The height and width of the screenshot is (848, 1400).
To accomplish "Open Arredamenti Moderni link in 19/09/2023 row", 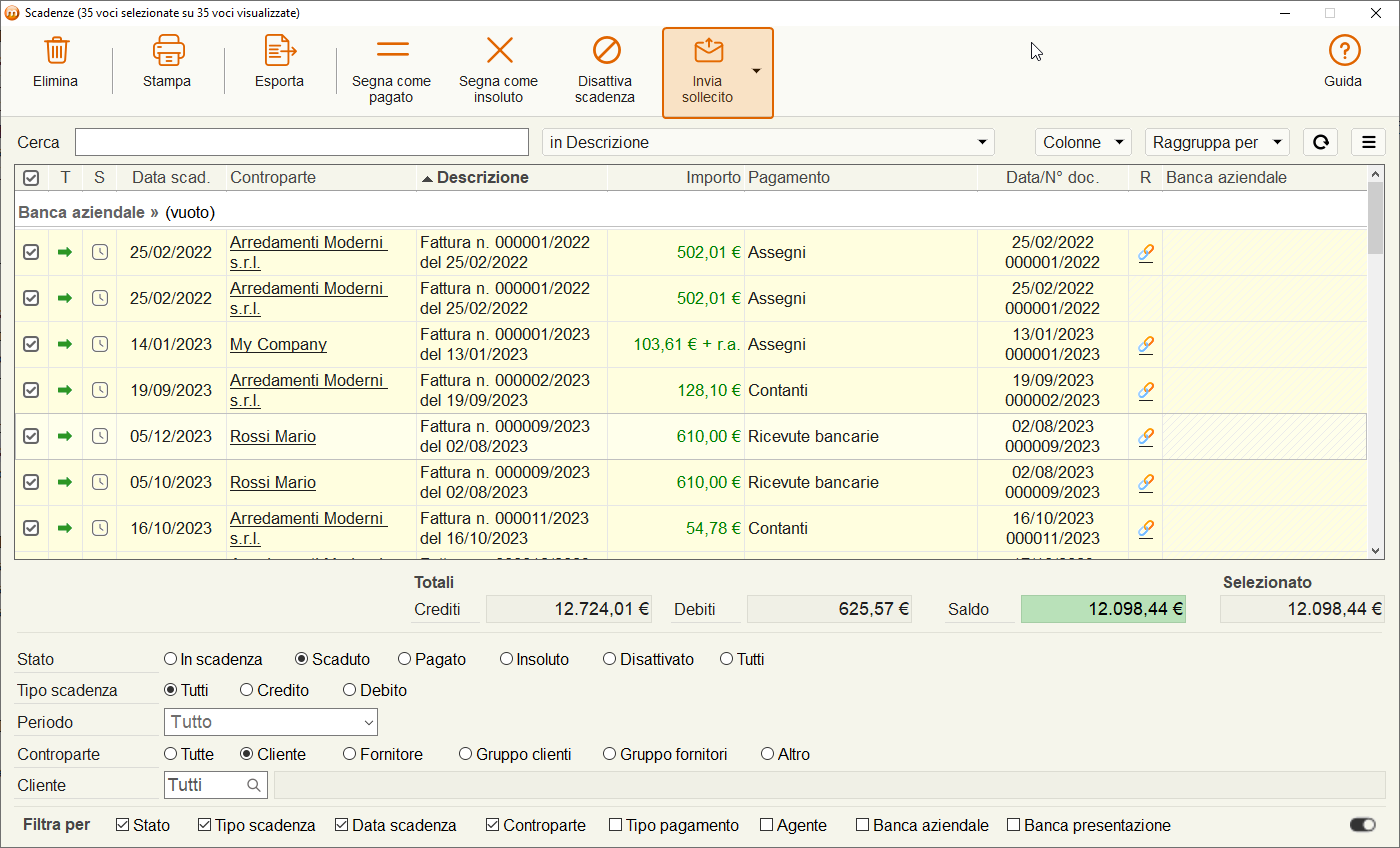I will pyautogui.click(x=309, y=390).
